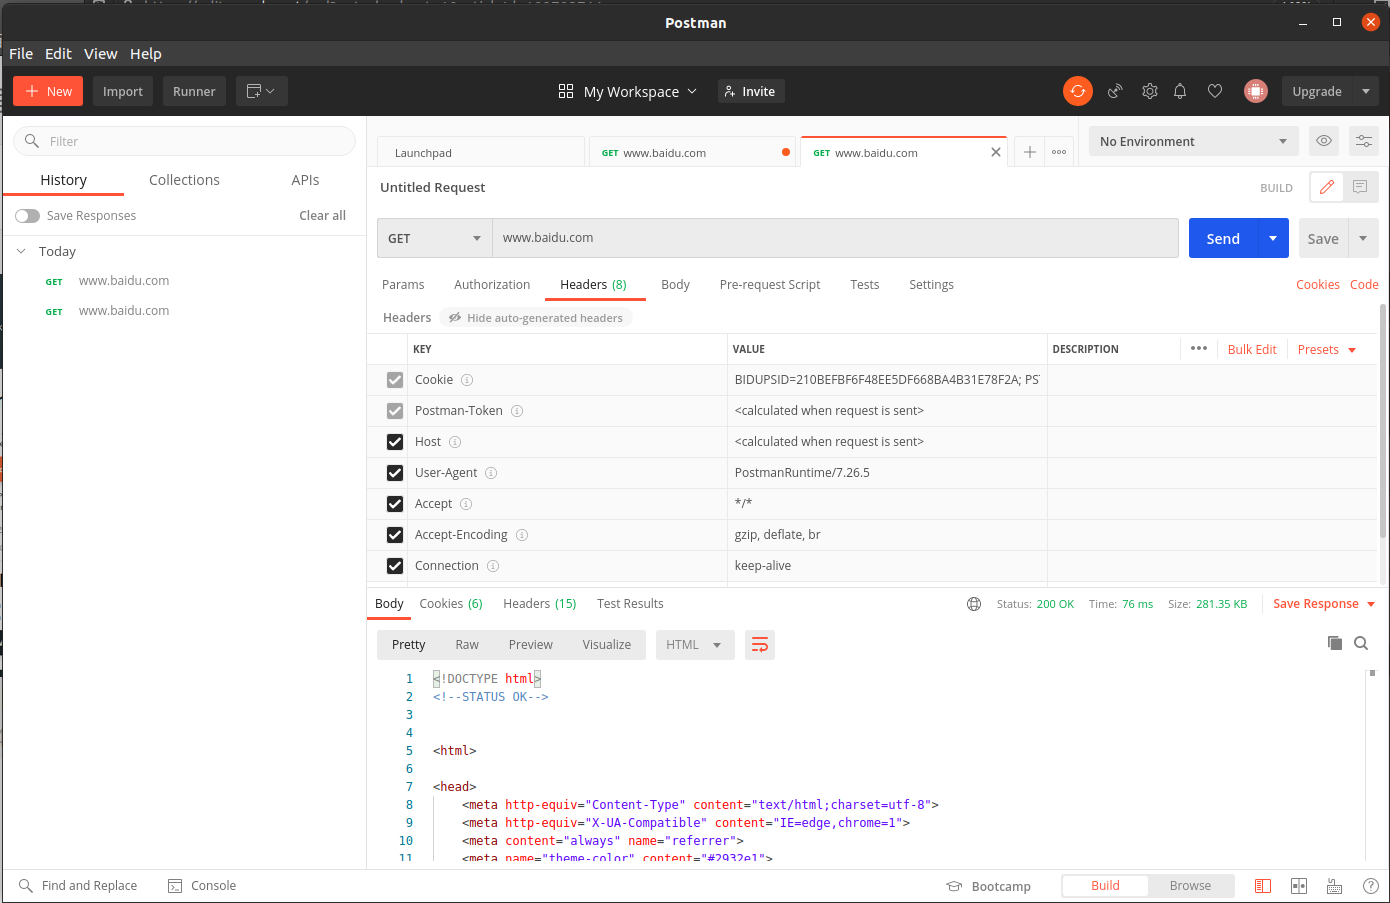The width and height of the screenshot is (1390, 903).
Task: Open the help question mark icon
Action: [1370, 886]
